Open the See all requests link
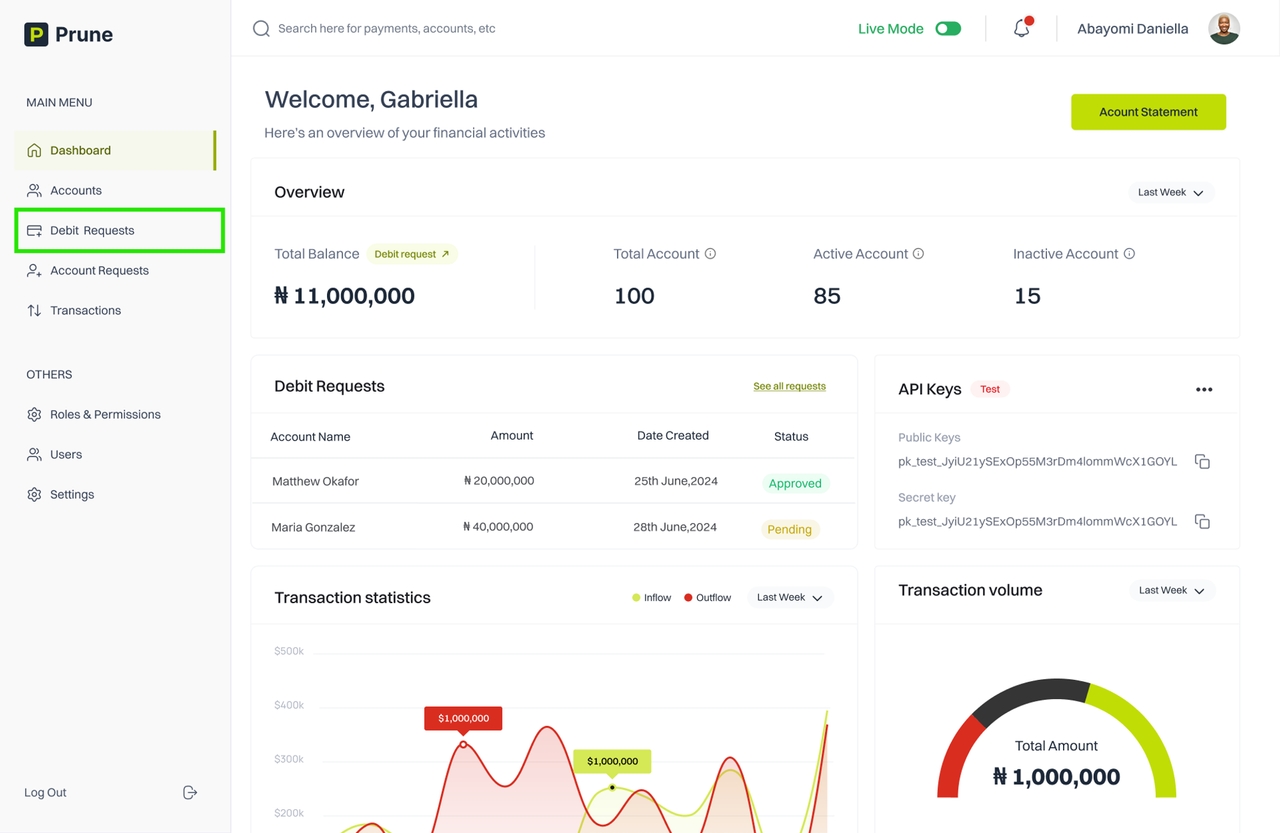Screen dimensions: 1280x833 coord(789,386)
